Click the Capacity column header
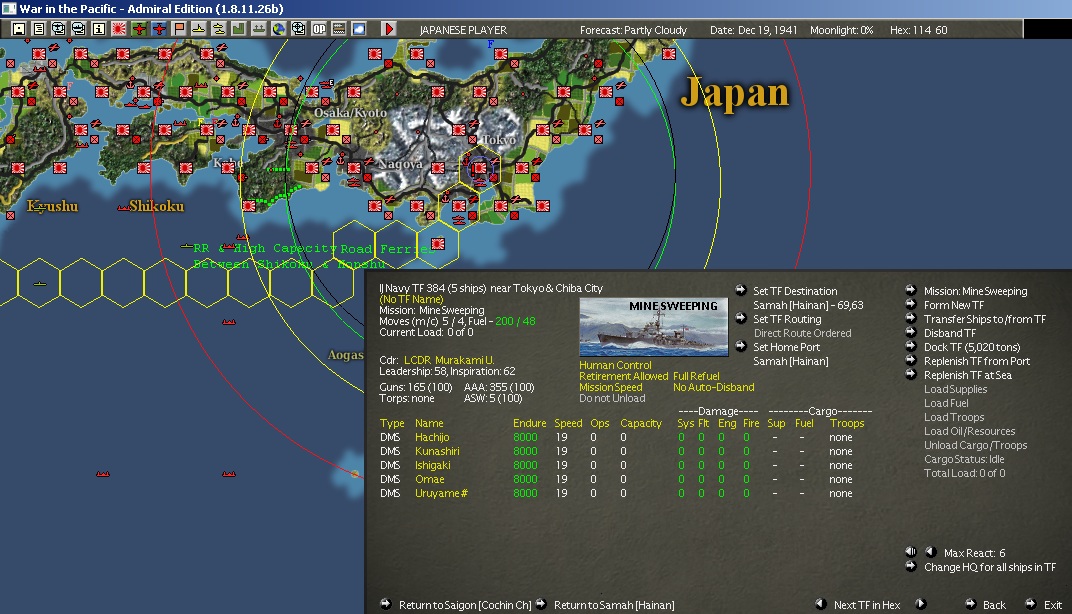The height and width of the screenshot is (614, 1072). pyautogui.click(x=641, y=423)
